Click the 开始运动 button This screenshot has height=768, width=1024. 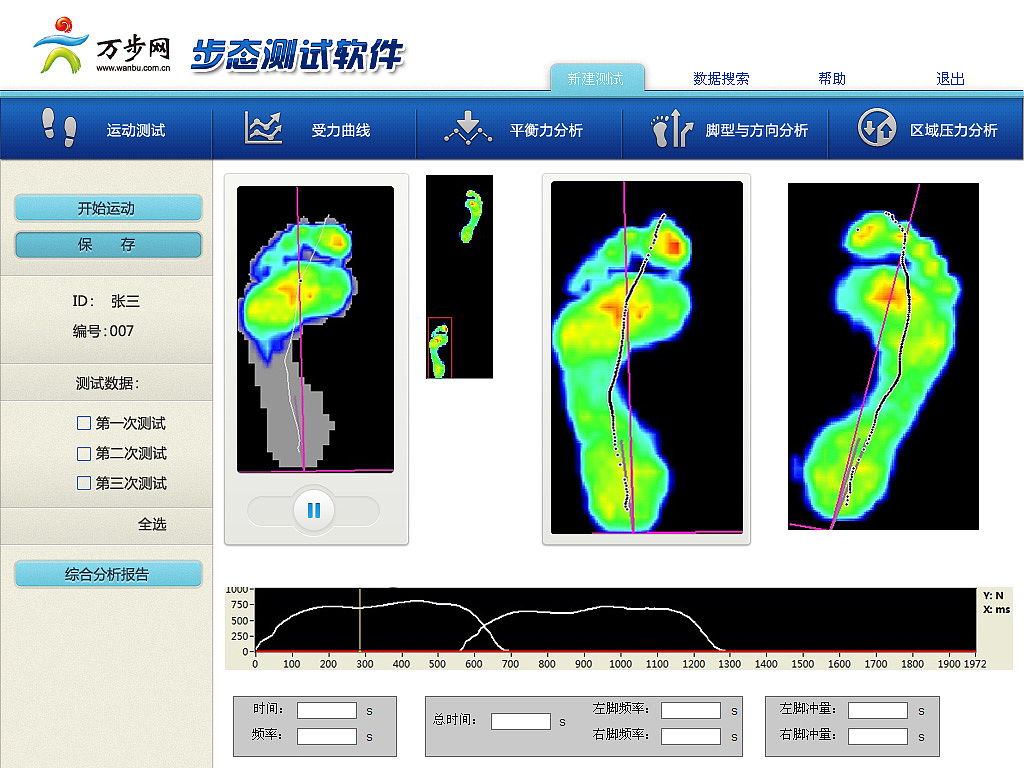coord(108,208)
